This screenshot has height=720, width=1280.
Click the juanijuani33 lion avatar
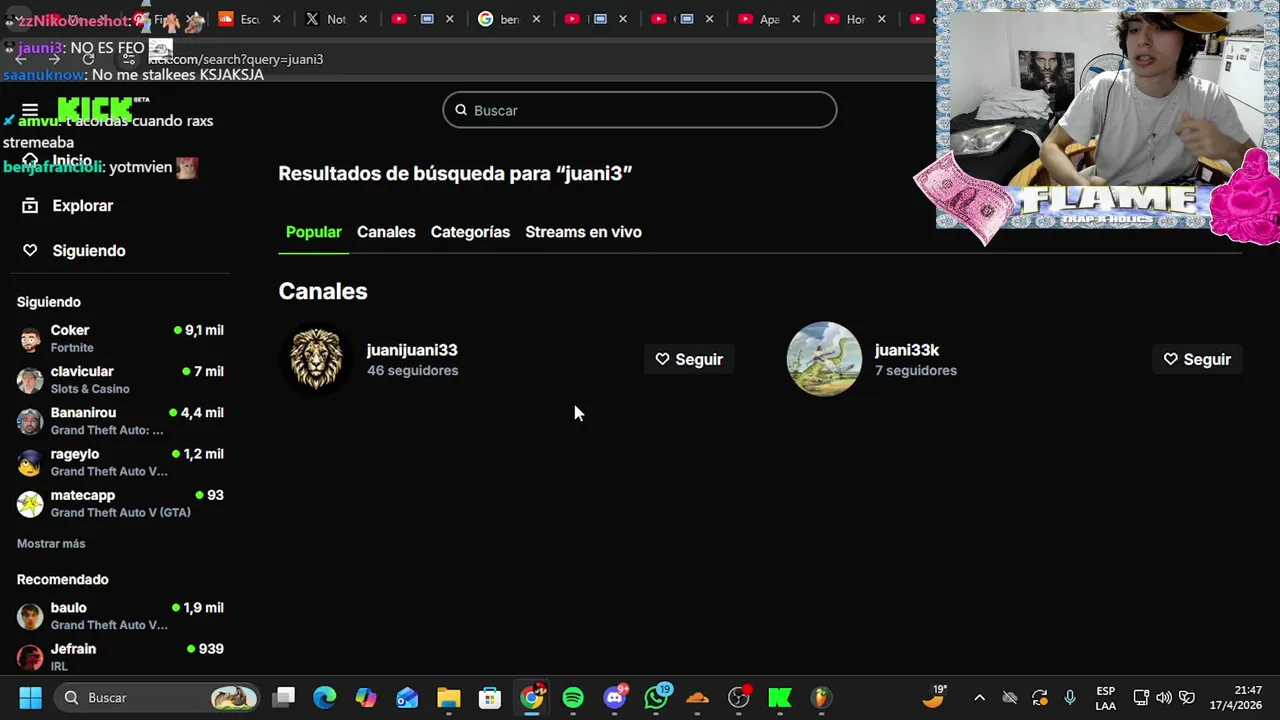[x=316, y=359]
